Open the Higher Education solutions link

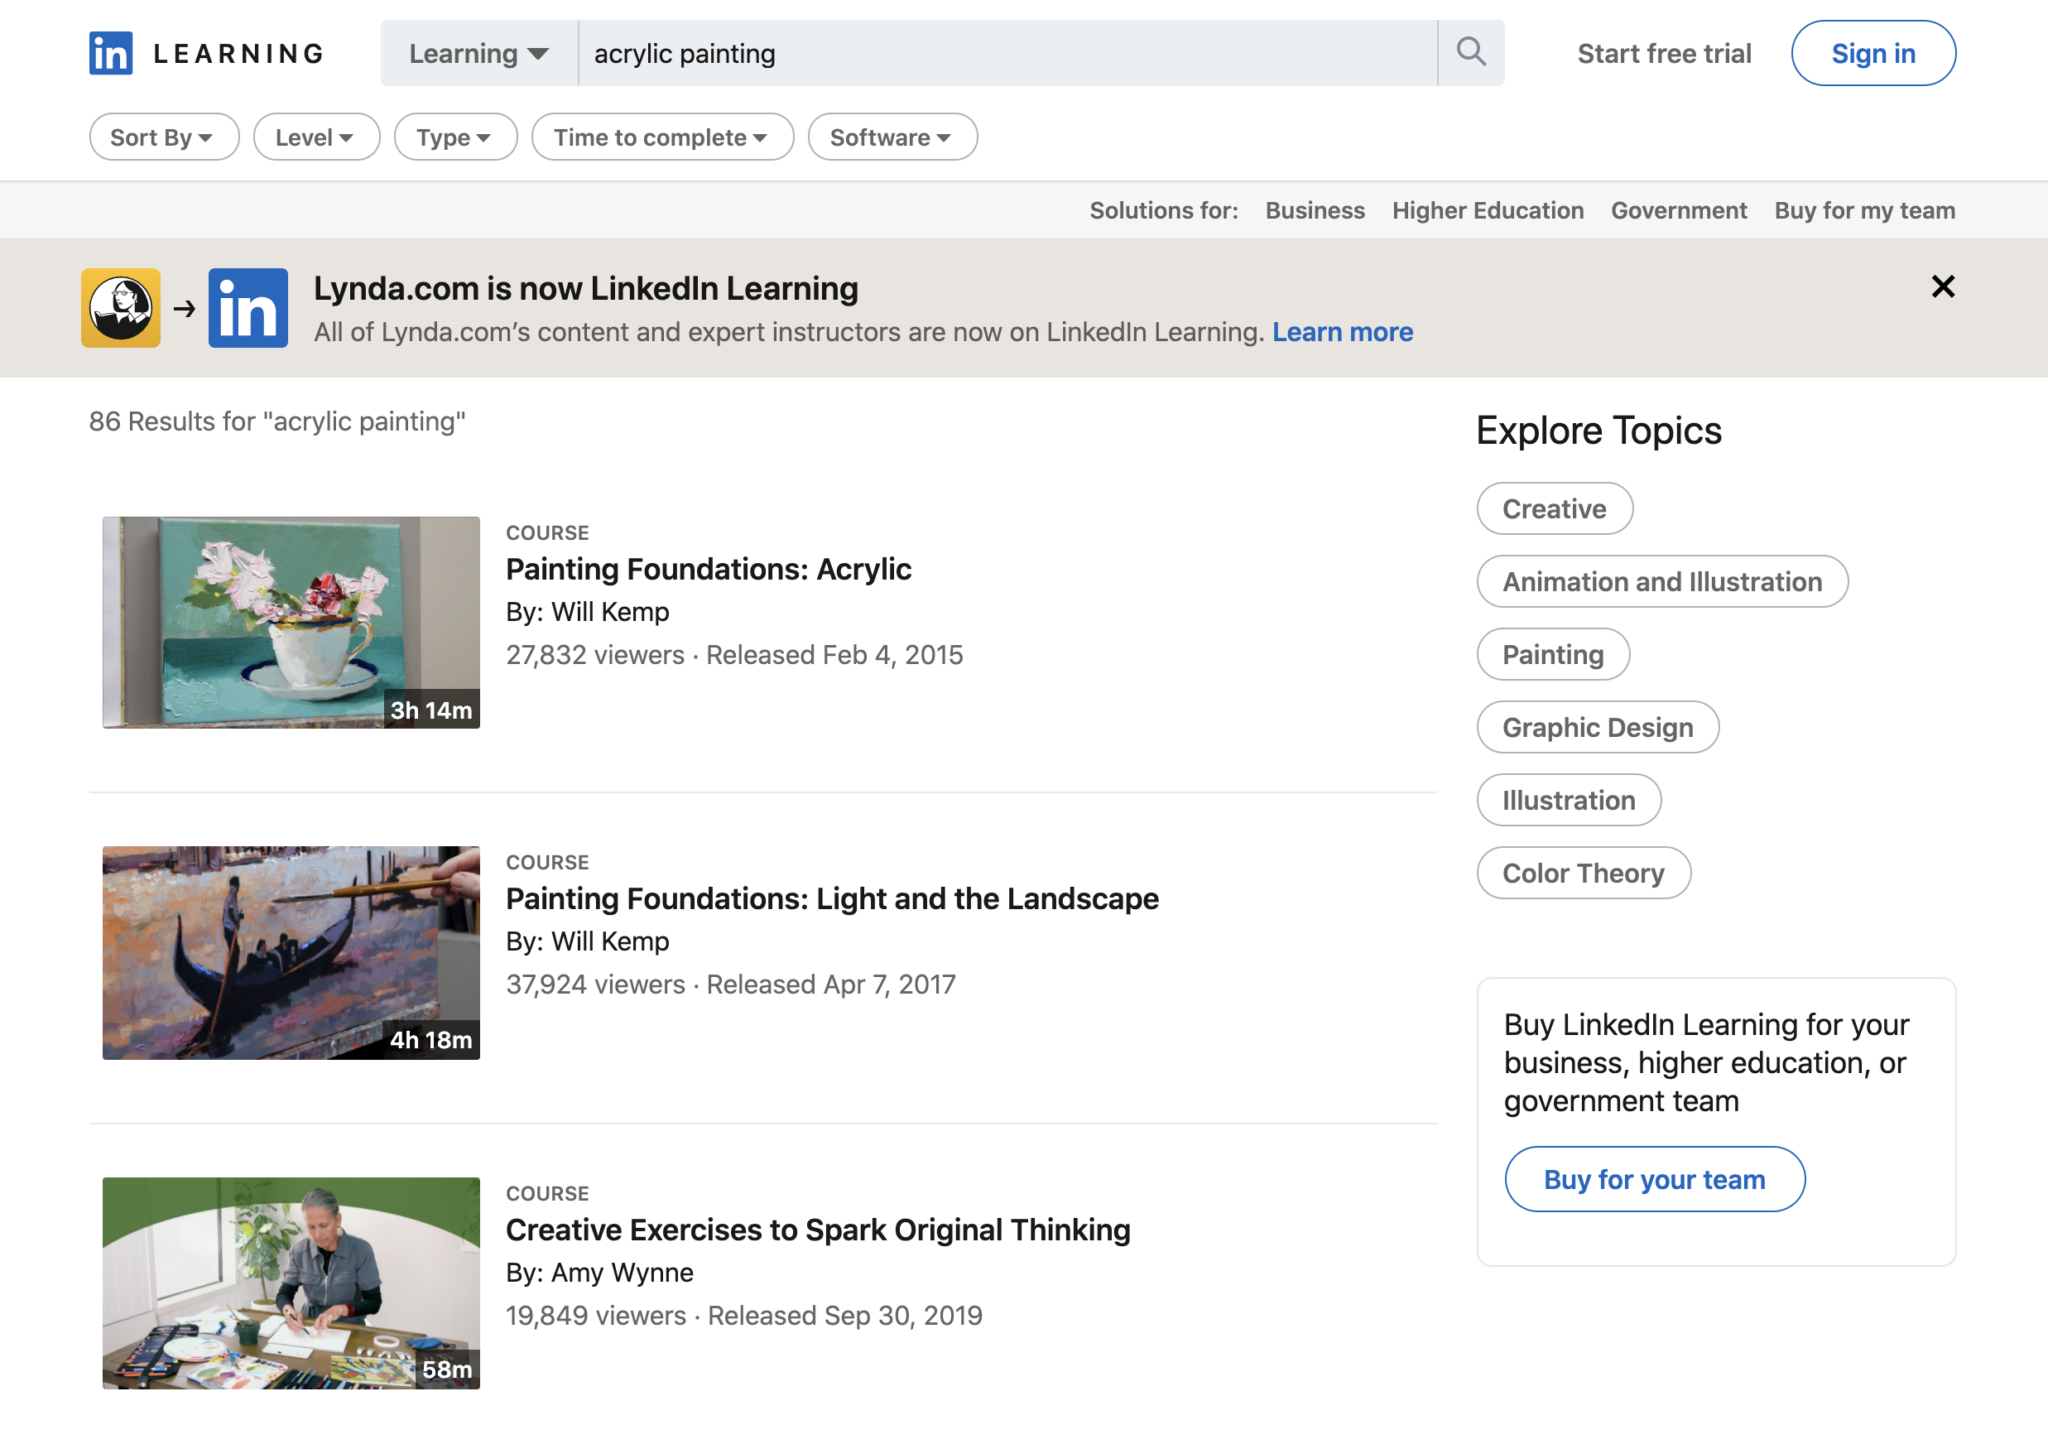pyautogui.click(x=1487, y=210)
